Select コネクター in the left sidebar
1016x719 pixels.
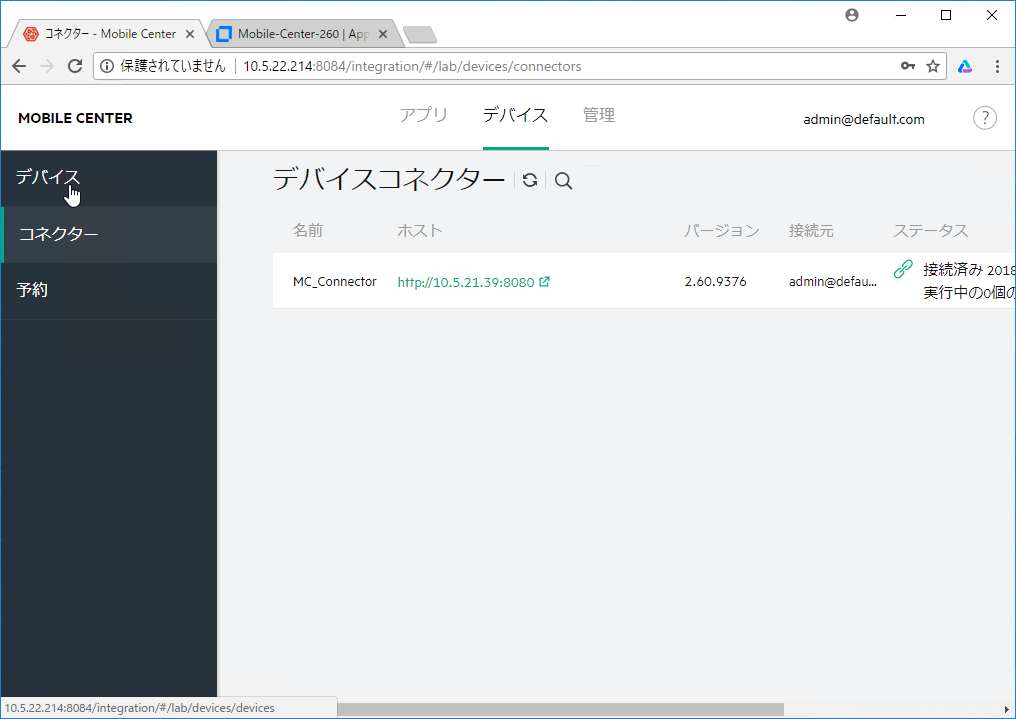click(x=109, y=234)
